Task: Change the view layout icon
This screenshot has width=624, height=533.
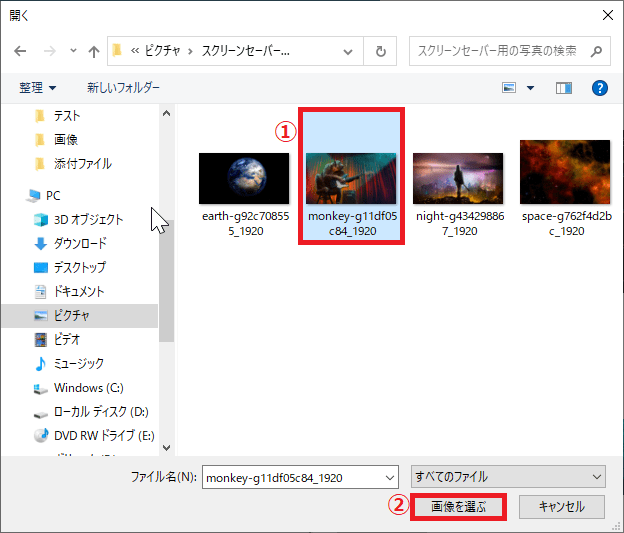Action: [509, 88]
